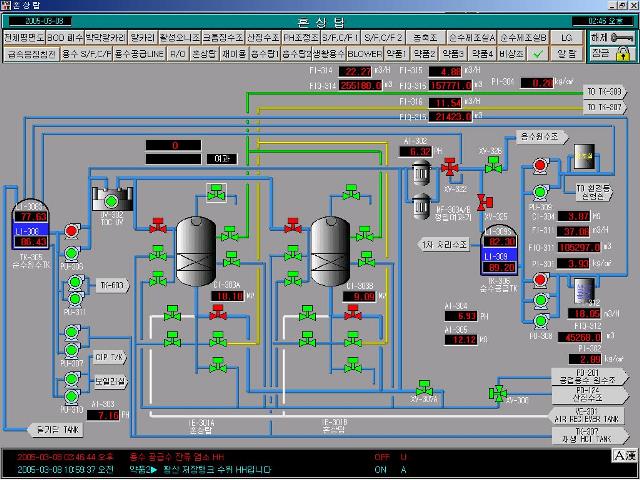Select the lower MF-303 fine filter vessel
Screen dimensions: 640x480
[421, 207]
